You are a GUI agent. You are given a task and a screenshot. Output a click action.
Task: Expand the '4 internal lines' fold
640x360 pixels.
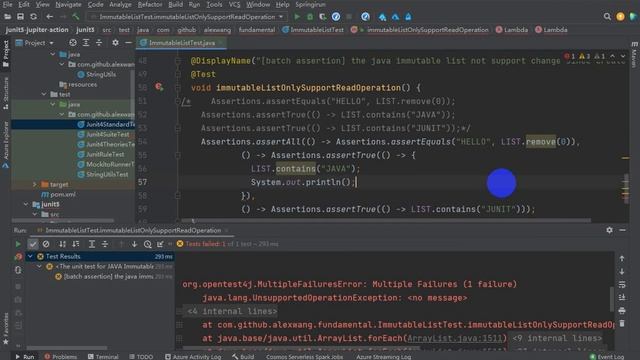coord(232,311)
